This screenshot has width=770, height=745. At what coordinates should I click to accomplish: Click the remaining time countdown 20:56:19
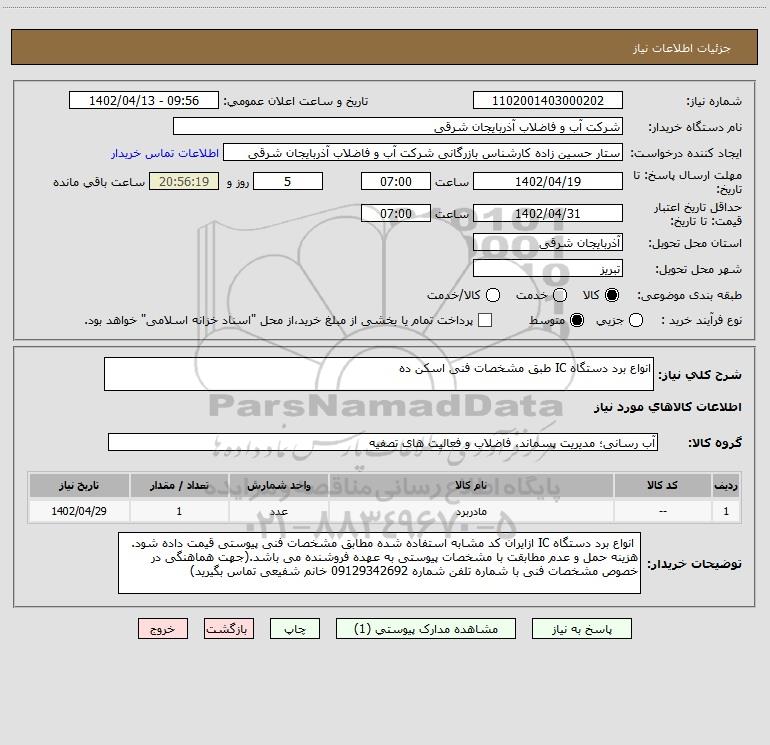(184, 181)
